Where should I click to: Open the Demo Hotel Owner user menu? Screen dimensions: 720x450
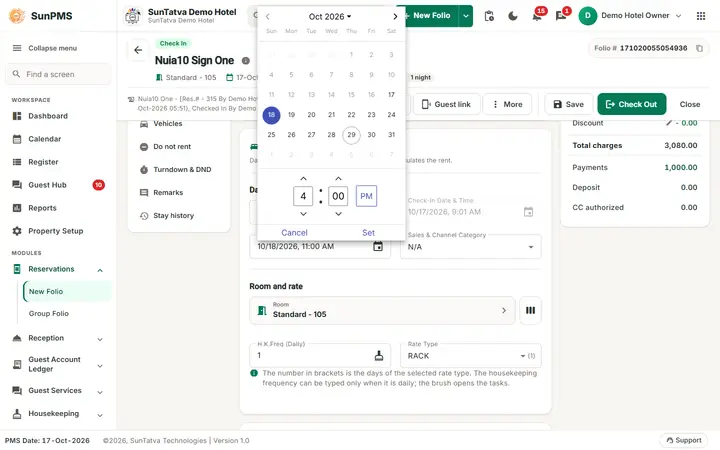630,16
